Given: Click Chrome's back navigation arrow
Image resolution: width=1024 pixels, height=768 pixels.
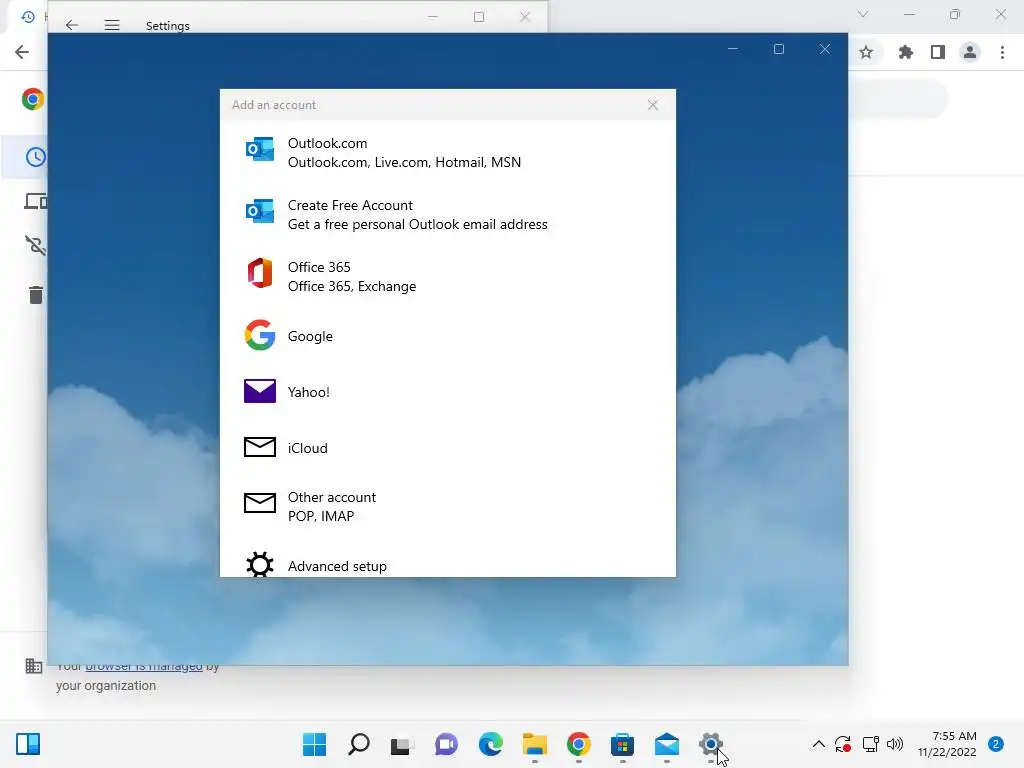Looking at the screenshot, I should (22, 52).
